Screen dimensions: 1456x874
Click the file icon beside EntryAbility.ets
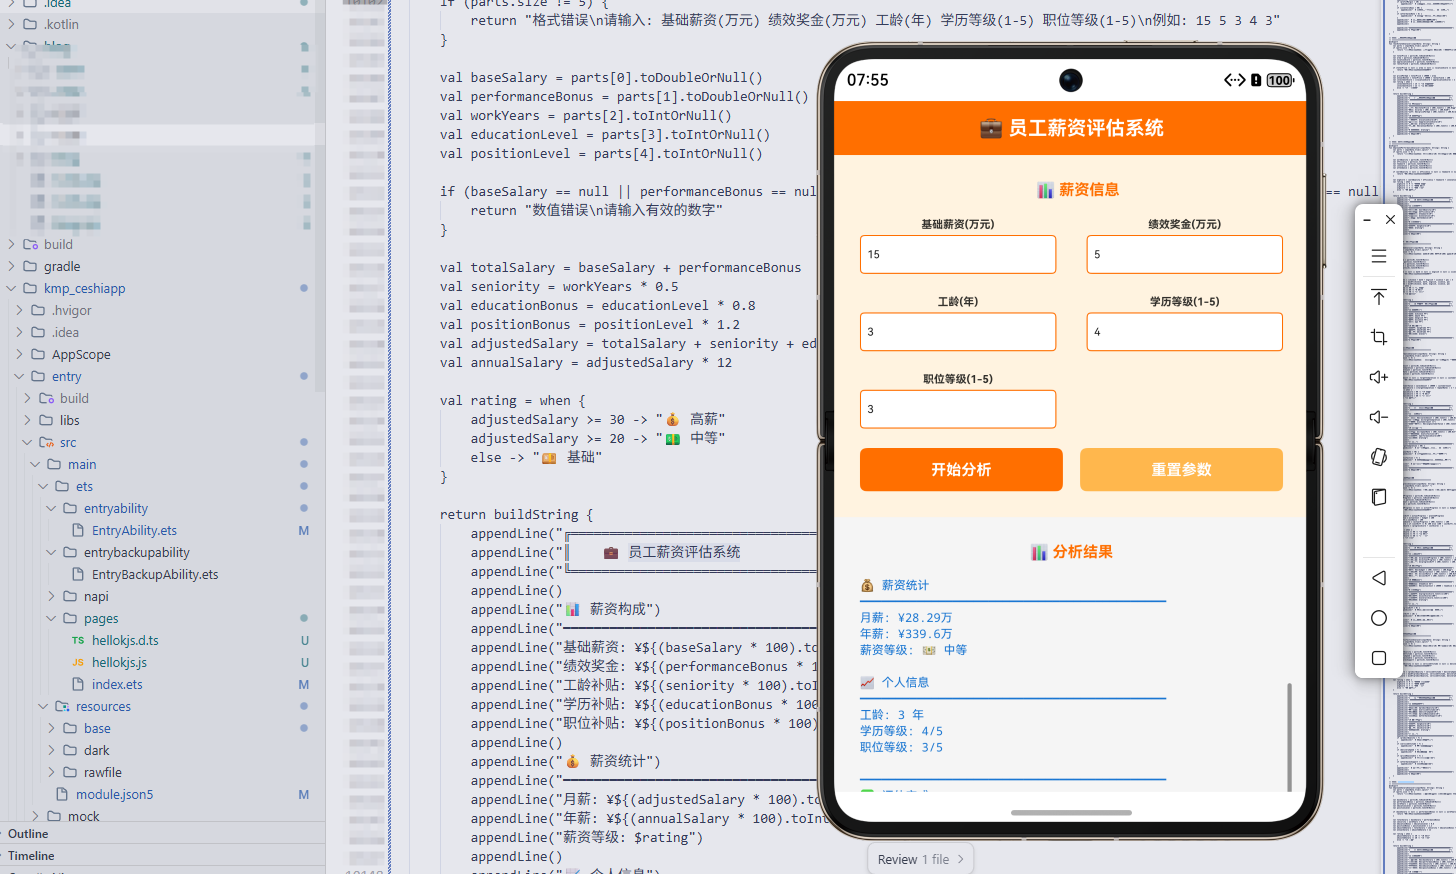(x=78, y=530)
